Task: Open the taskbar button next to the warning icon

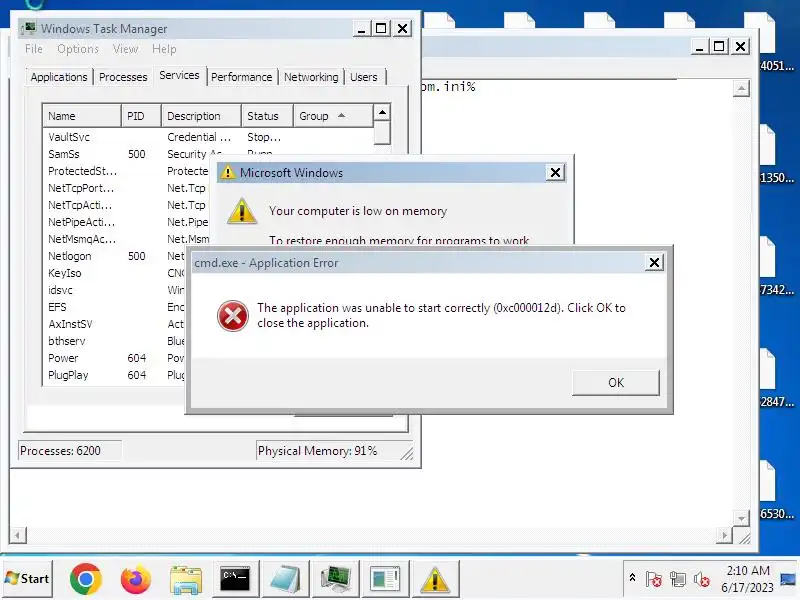Action: (385, 579)
